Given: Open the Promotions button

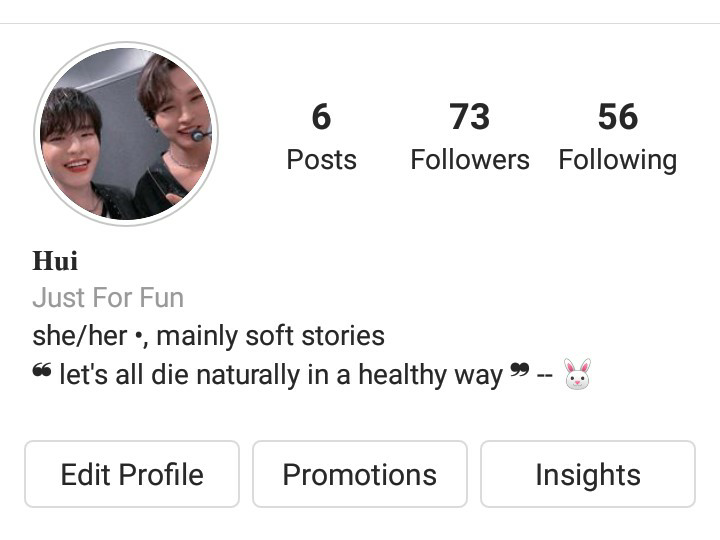Looking at the screenshot, I should pos(360,474).
